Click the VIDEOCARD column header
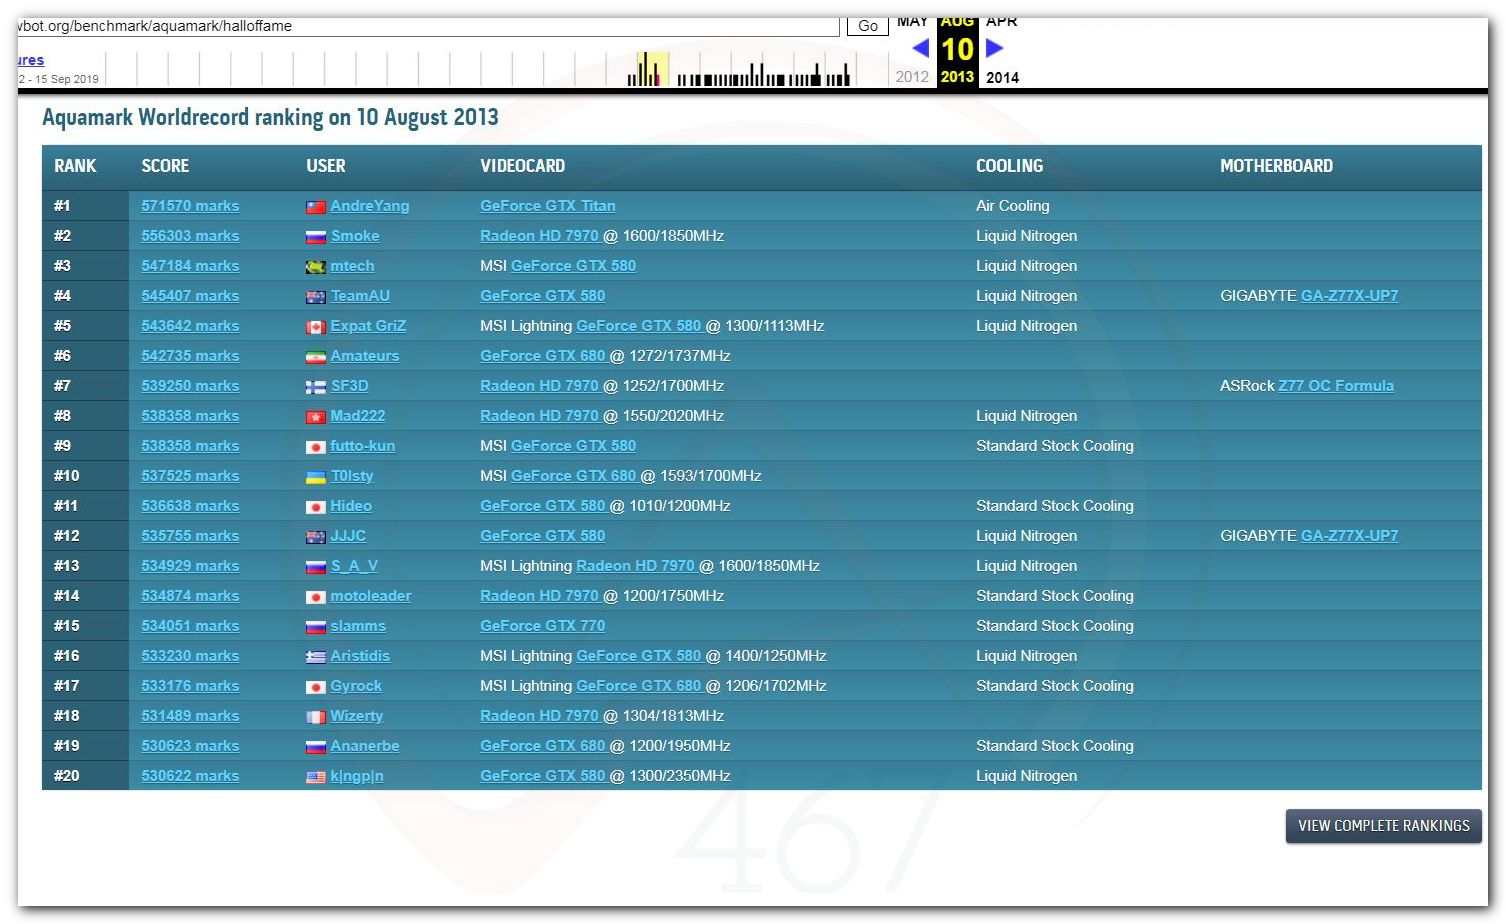Image resolution: width=1506 pixels, height=924 pixels. point(522,166)
